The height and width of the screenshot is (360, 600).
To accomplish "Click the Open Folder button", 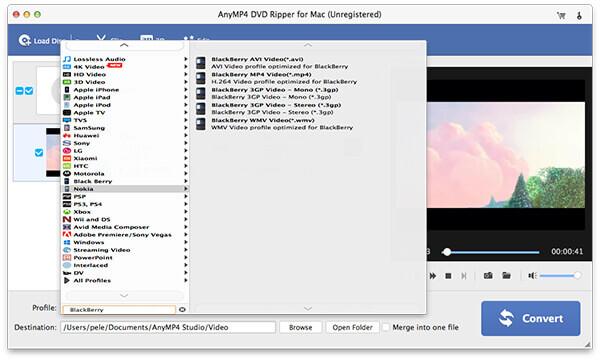I will 352,327.
